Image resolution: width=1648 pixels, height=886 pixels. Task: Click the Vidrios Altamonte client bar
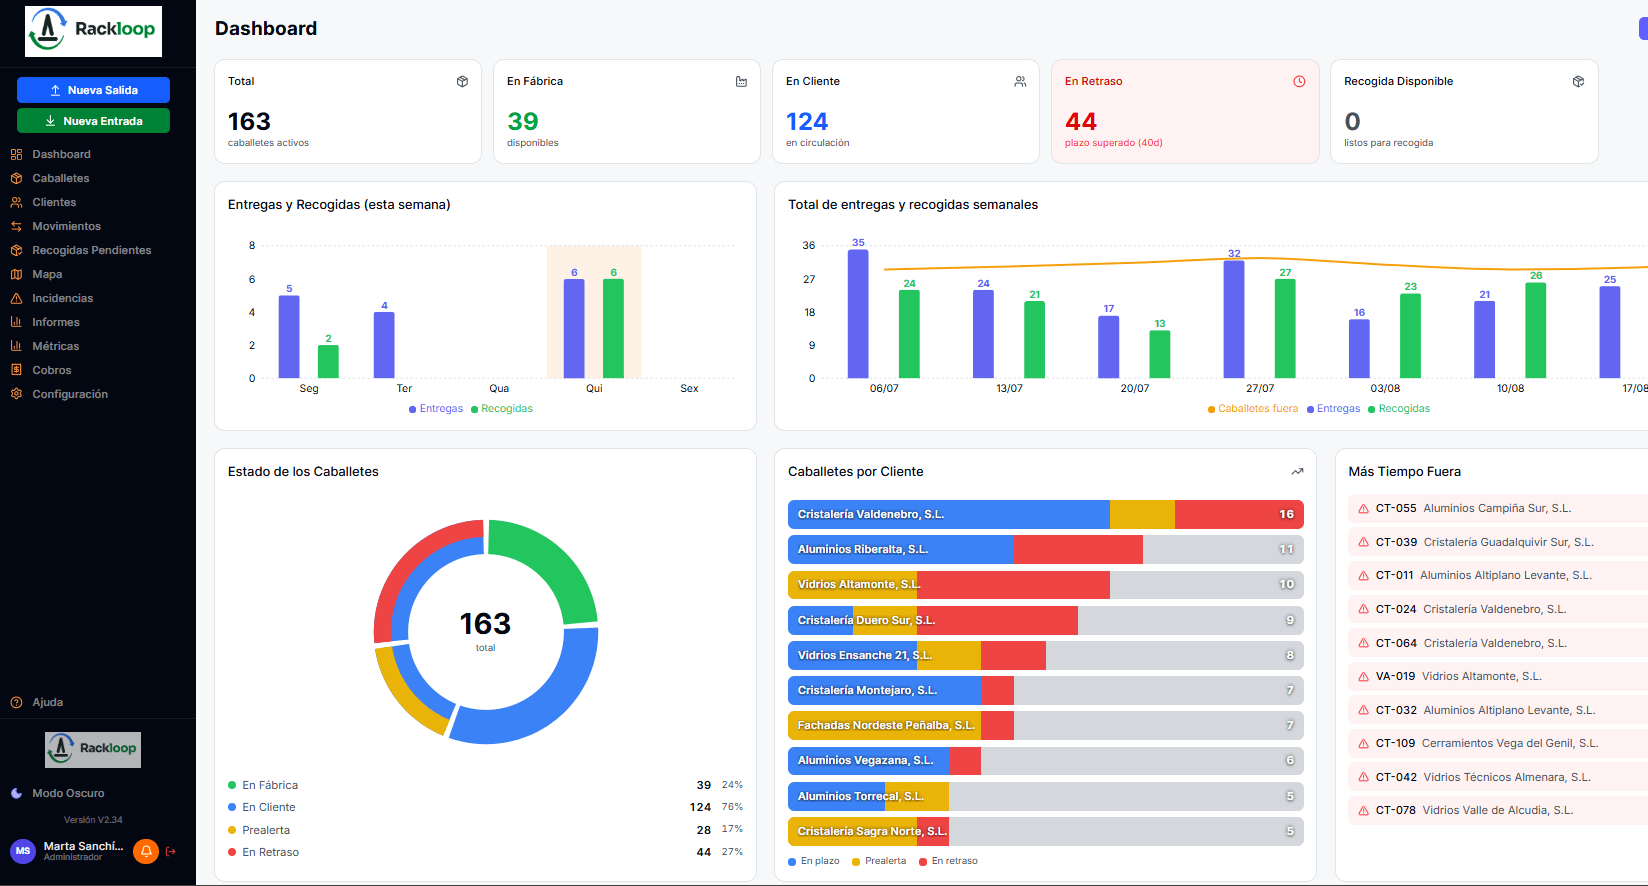1046,584
